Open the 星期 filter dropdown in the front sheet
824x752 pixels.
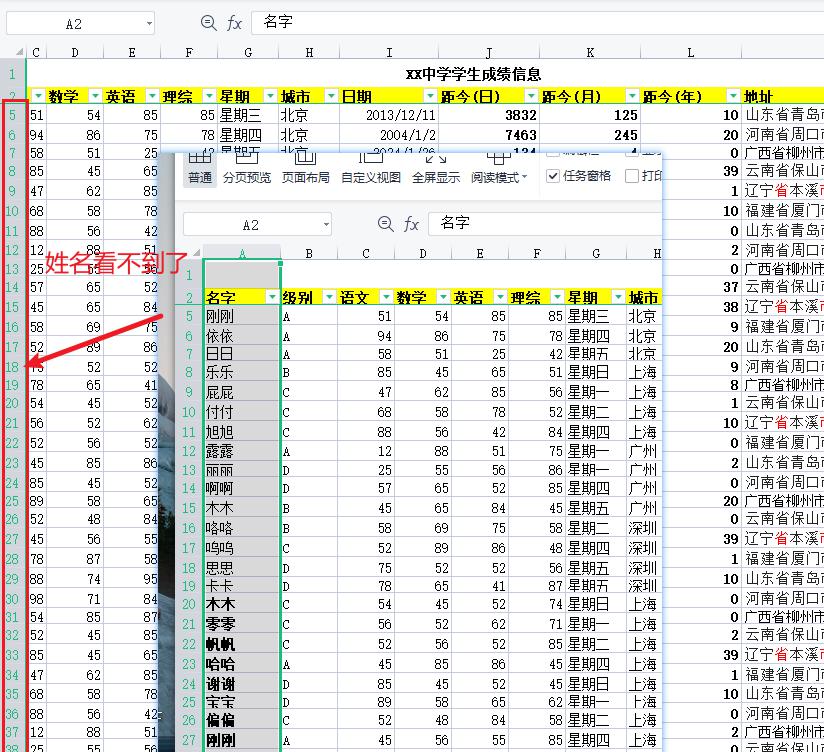coord(619,297)
